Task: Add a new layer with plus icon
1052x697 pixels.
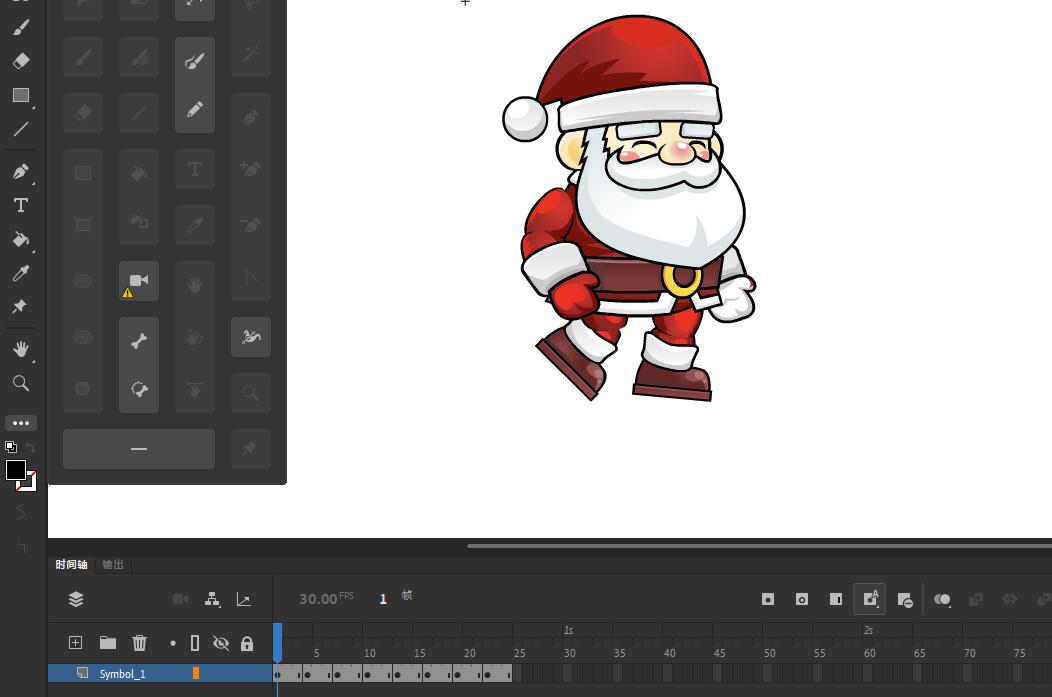Action: (x=75, y=643)
